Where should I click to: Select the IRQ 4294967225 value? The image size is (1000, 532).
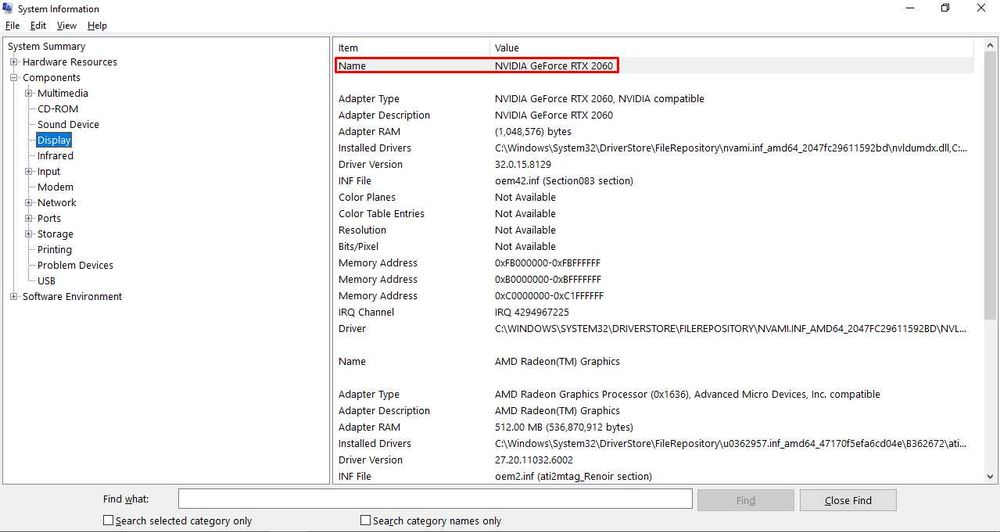(x=532, y=313)
